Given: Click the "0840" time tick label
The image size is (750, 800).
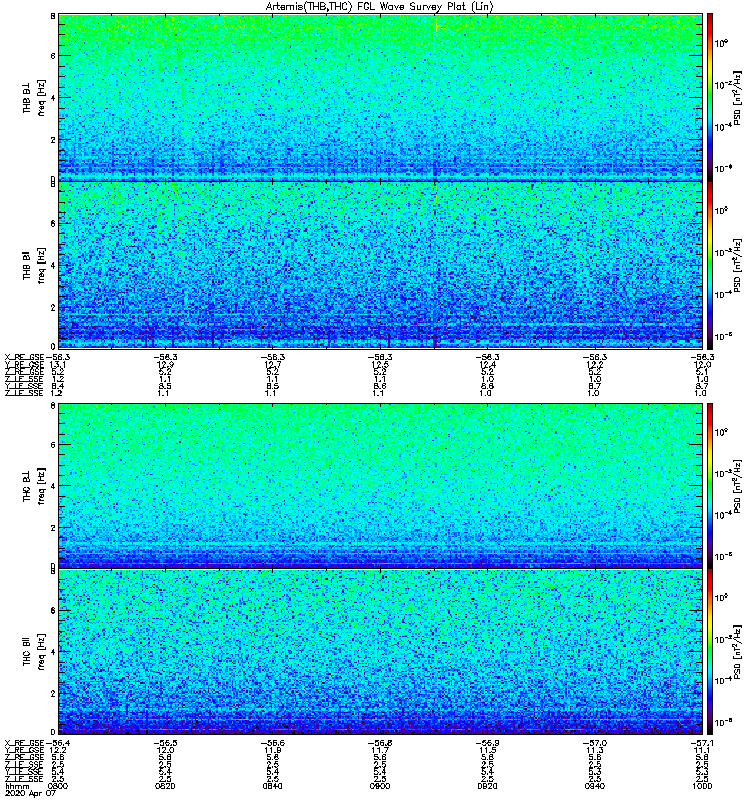Looking at the screenshot, I should [272, 786].
